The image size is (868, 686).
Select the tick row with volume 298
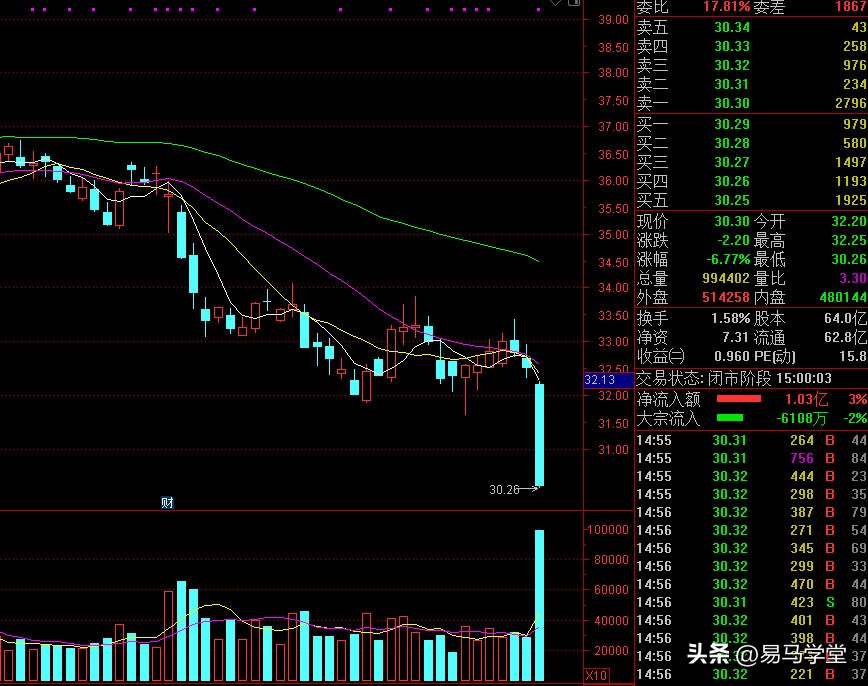751,494
